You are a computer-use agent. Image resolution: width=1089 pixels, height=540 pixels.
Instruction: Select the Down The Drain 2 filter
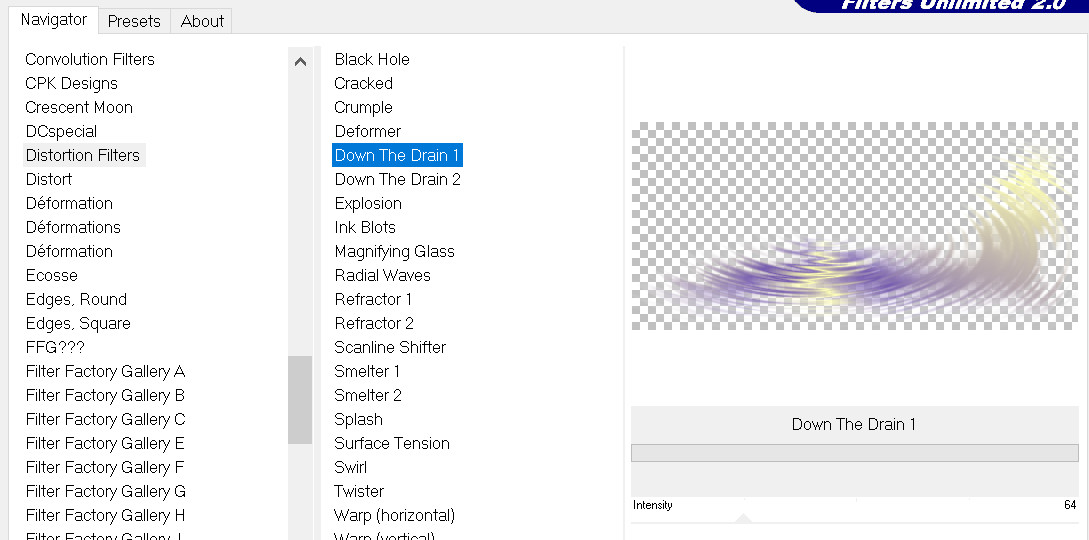tap(397, 179)
